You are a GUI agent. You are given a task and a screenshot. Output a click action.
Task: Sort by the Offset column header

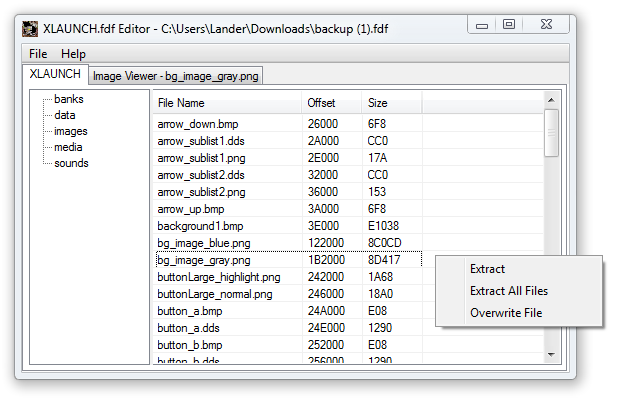point(332,103)
